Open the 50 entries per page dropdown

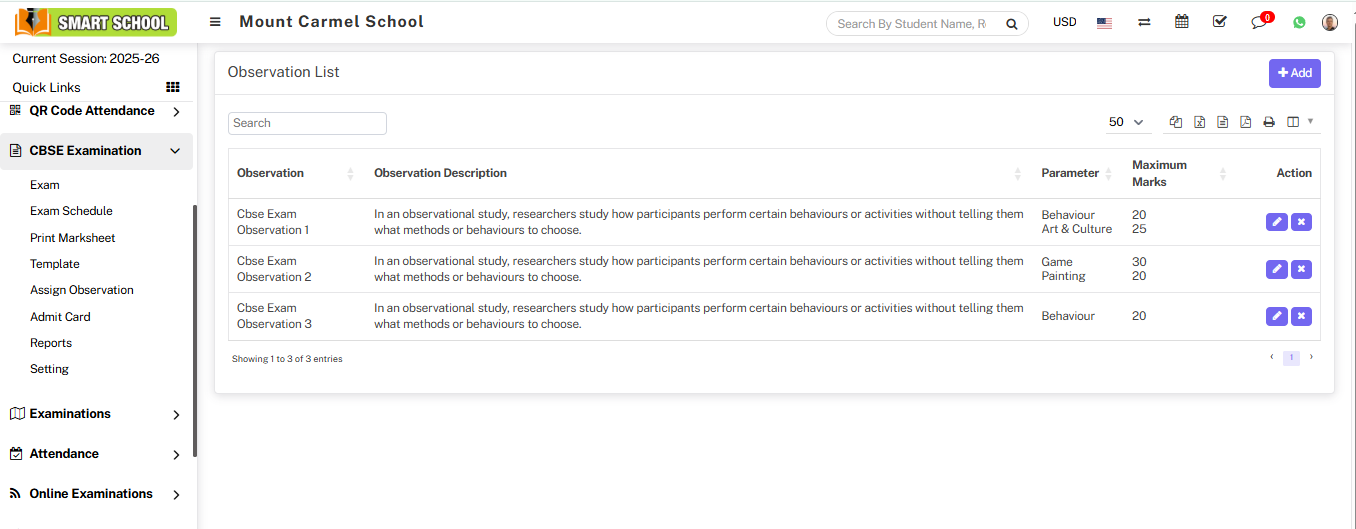pyautogui.click(x=1127, y=122)
